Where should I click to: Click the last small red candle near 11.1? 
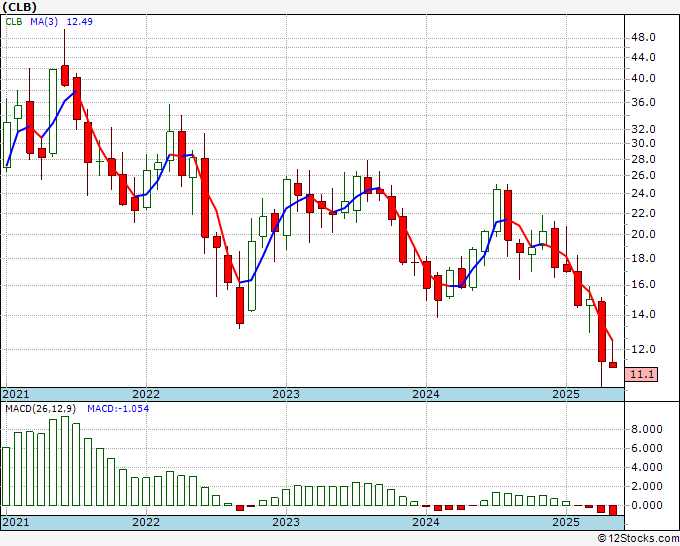pos(613,365)
